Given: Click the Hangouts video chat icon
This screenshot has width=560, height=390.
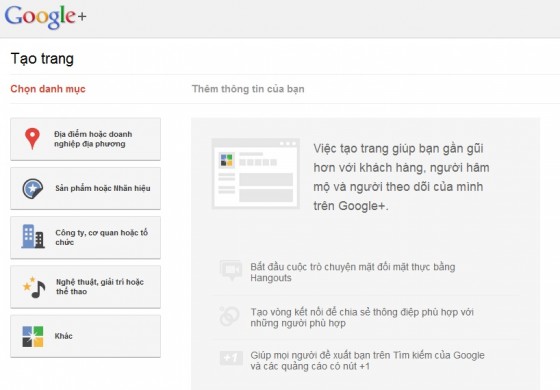Looking at the screenshot, I should point(231,270).
